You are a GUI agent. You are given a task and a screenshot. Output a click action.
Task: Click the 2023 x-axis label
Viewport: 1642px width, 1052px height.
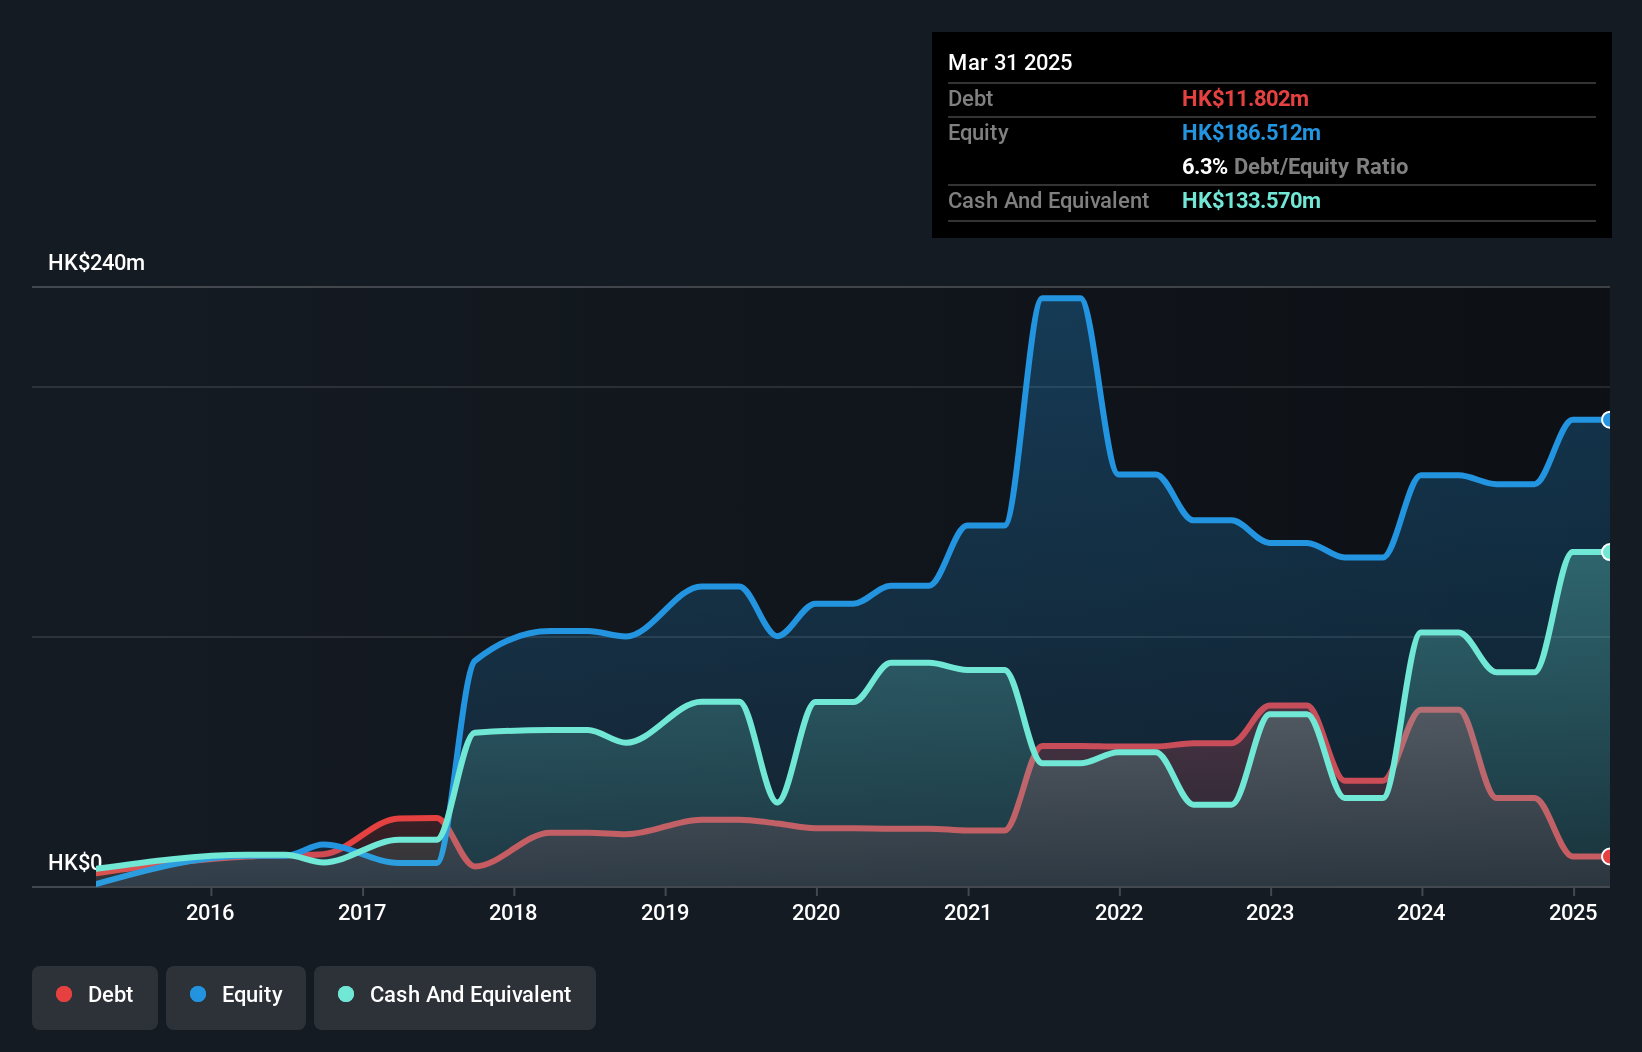tap(1270, 912)
